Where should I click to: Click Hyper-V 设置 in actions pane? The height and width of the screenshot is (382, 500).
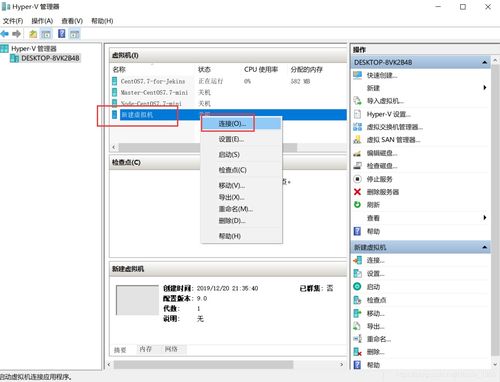click(388, 114)
